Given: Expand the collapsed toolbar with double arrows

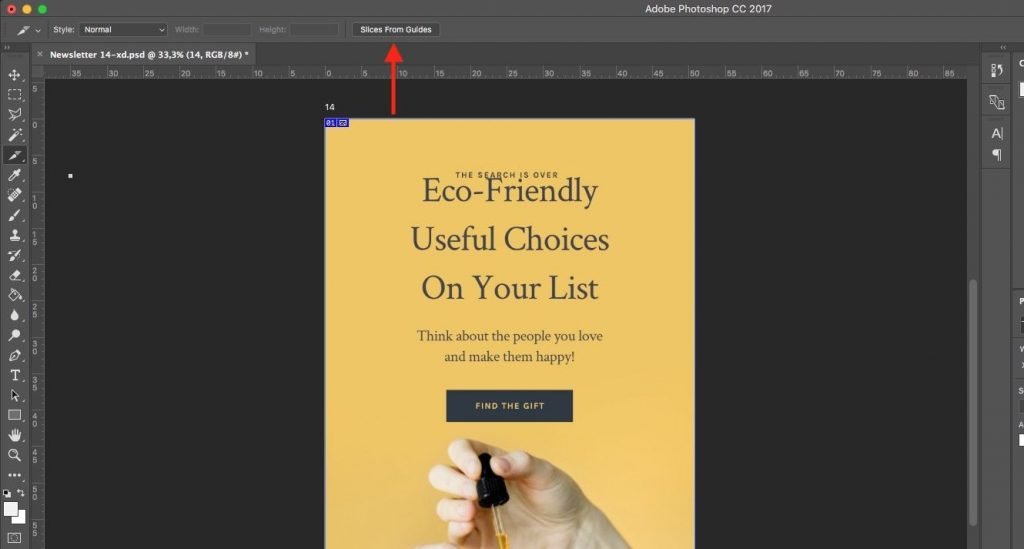Looking at the screenshot, I should pos(8,48).
